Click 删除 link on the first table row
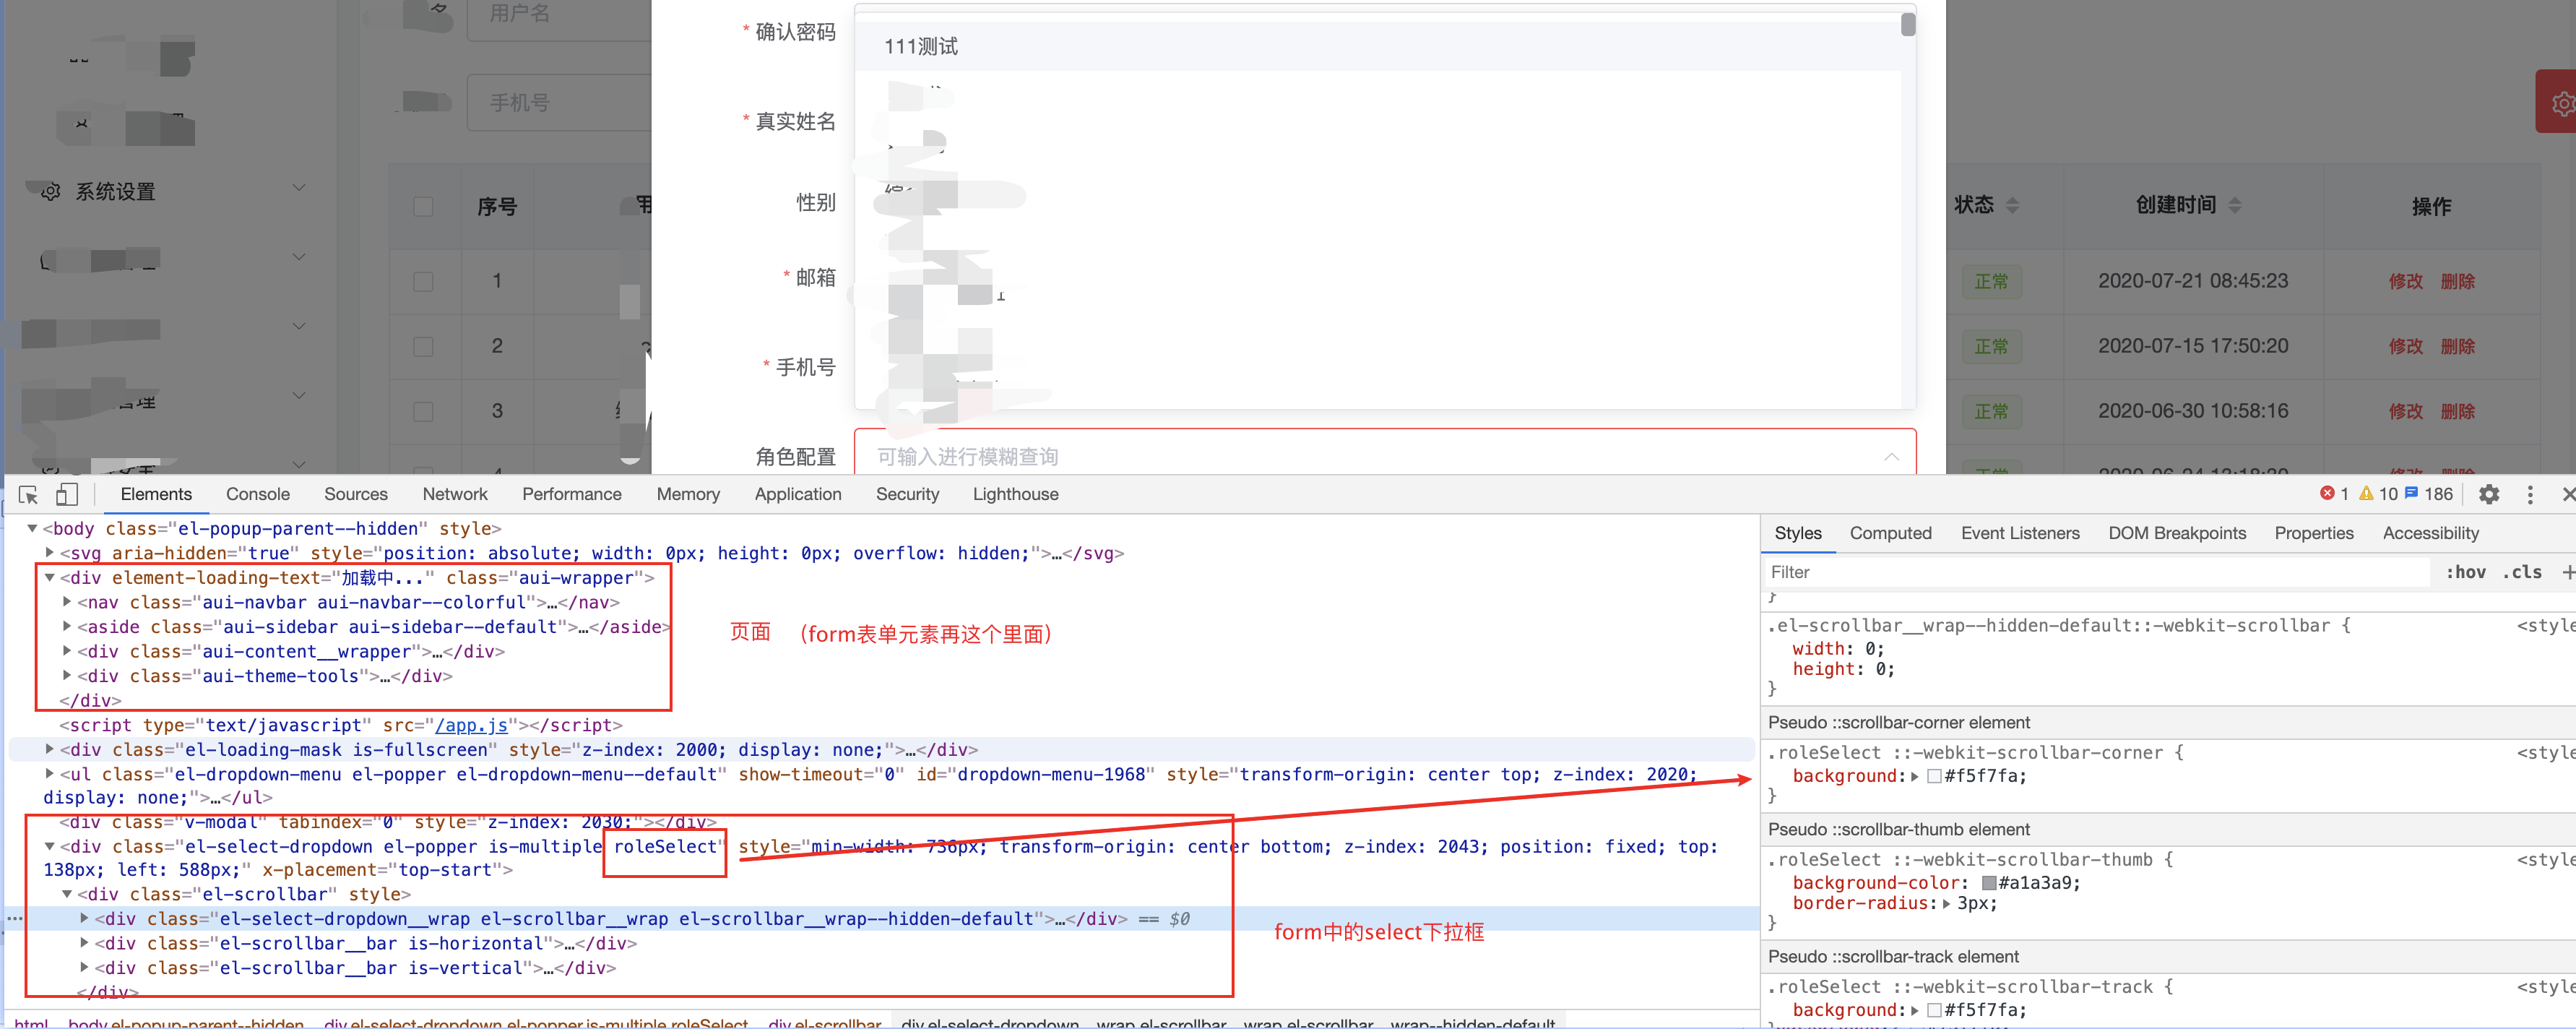This screenshot has height=1029, width=2576. [x=2458, y=281]
